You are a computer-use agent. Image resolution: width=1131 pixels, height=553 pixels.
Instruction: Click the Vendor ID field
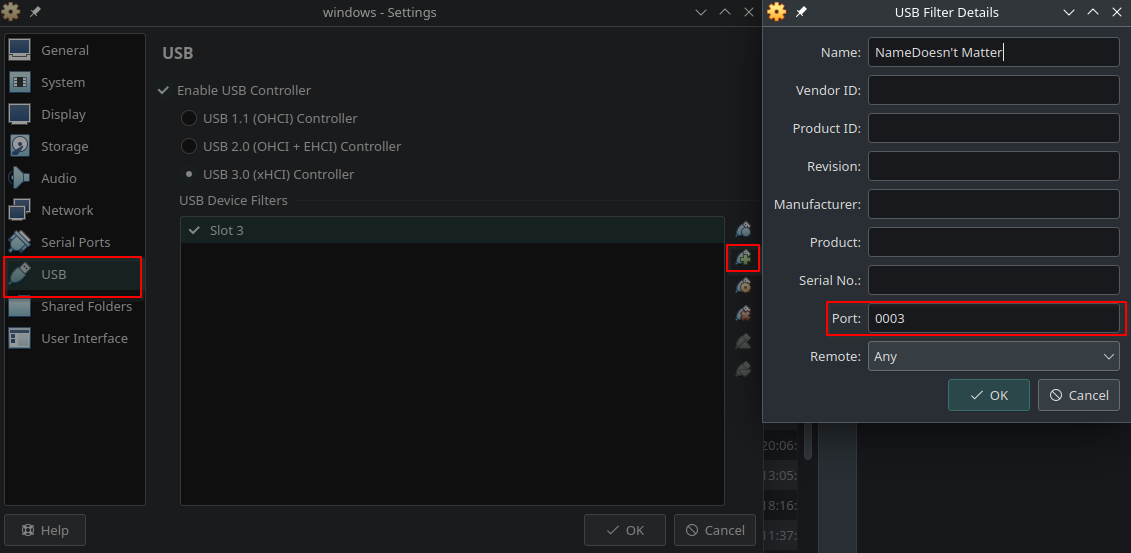coord(993,90)
